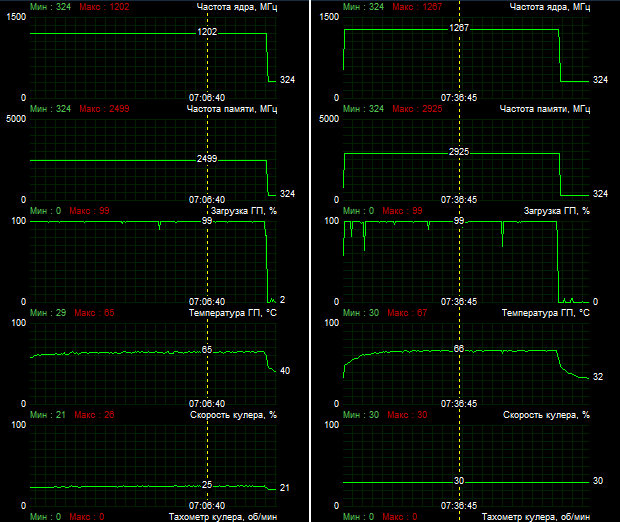Click 'Температура ГП, °C' title above the 65 graph
620x522 pixels.
click(x=233, y=313)
